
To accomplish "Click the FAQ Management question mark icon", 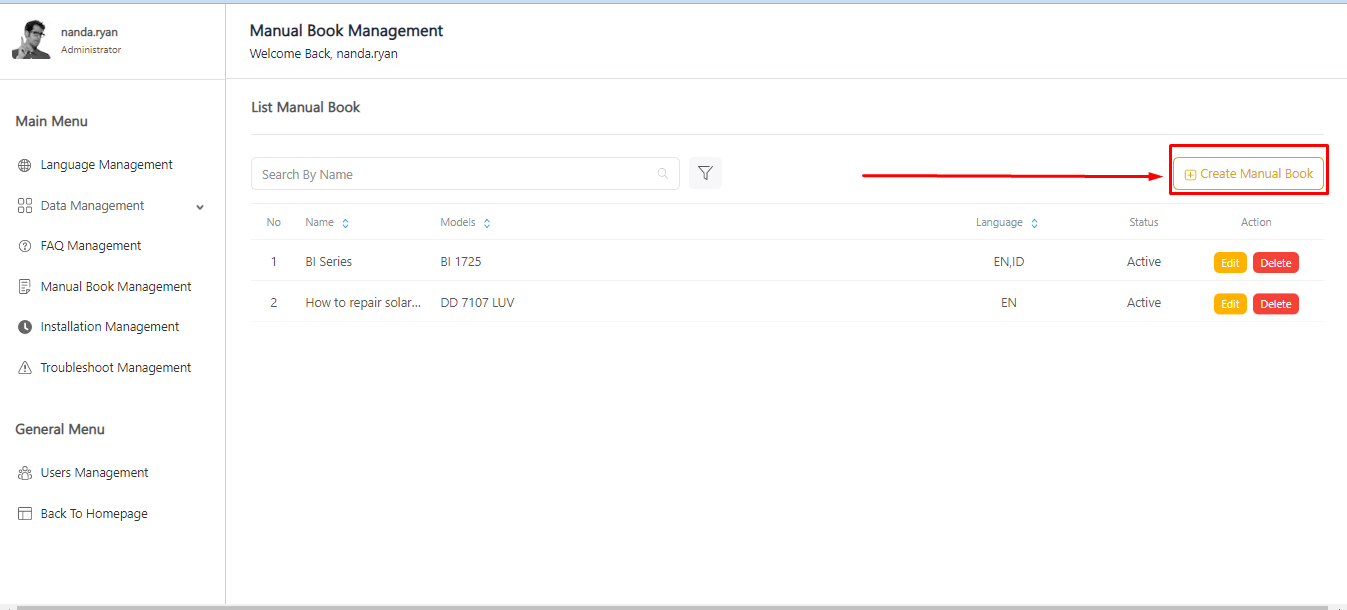I will tap(25, 246).
